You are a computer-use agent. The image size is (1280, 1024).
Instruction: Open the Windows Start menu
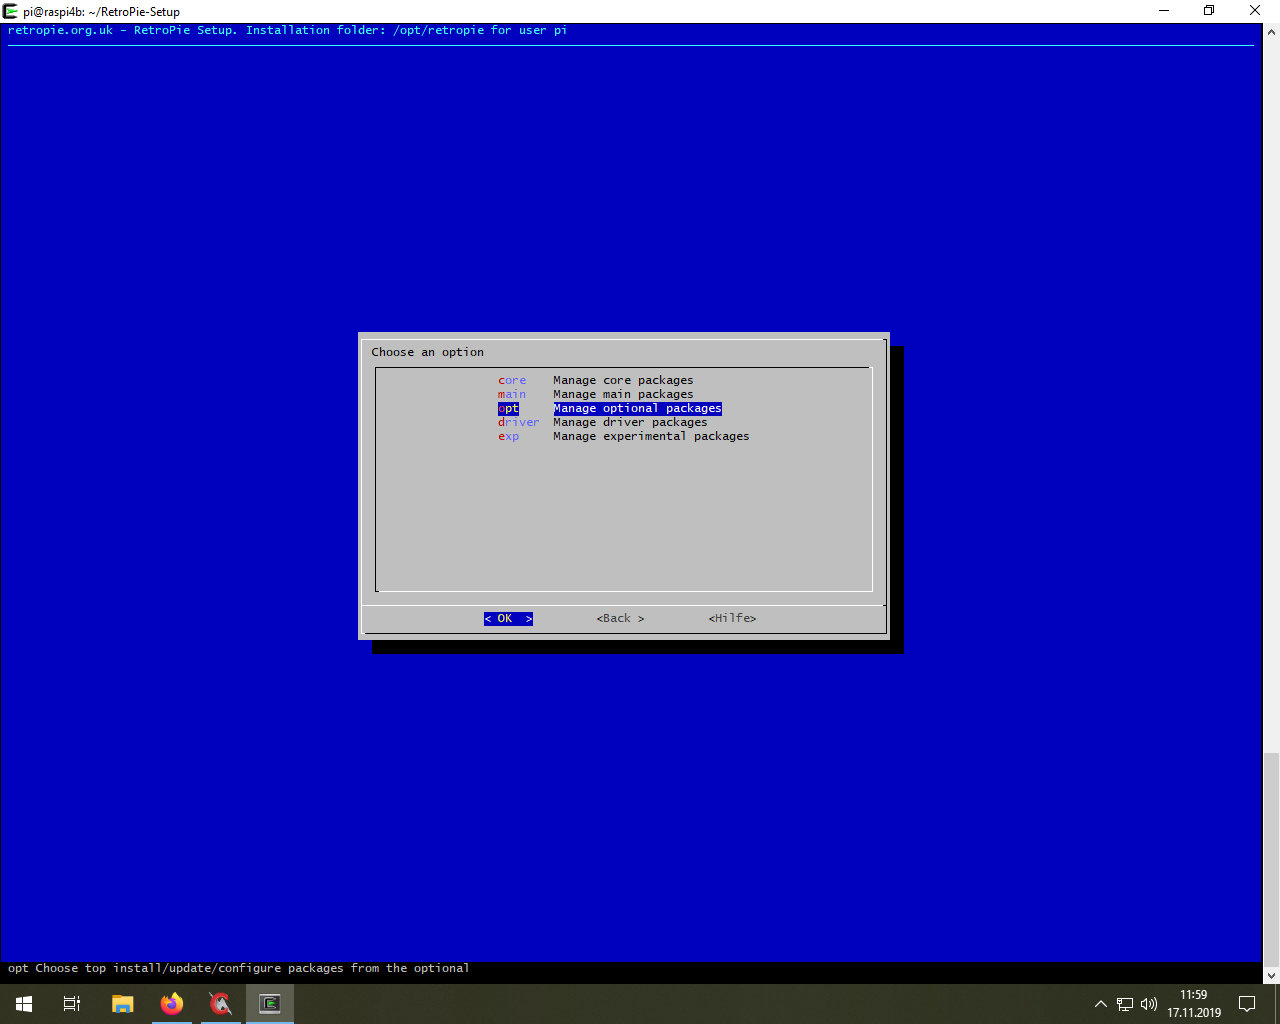pos(24,1004)
